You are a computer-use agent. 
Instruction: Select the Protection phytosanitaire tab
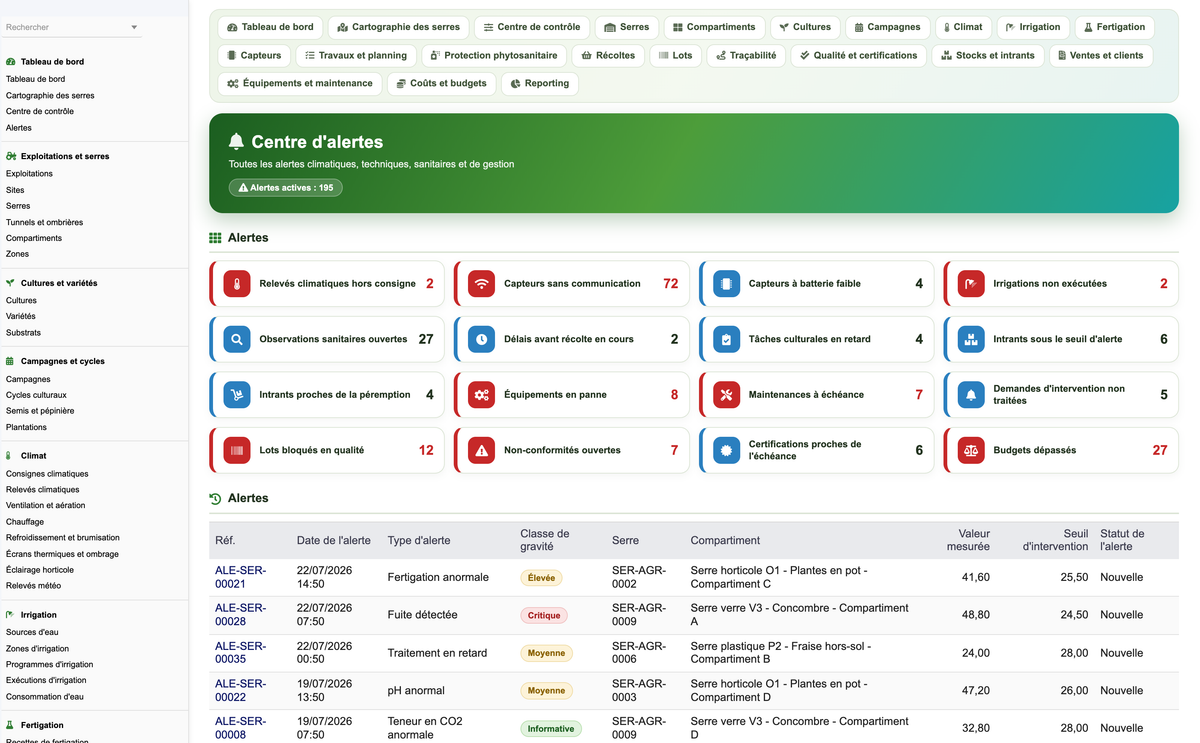coord(494,55)
